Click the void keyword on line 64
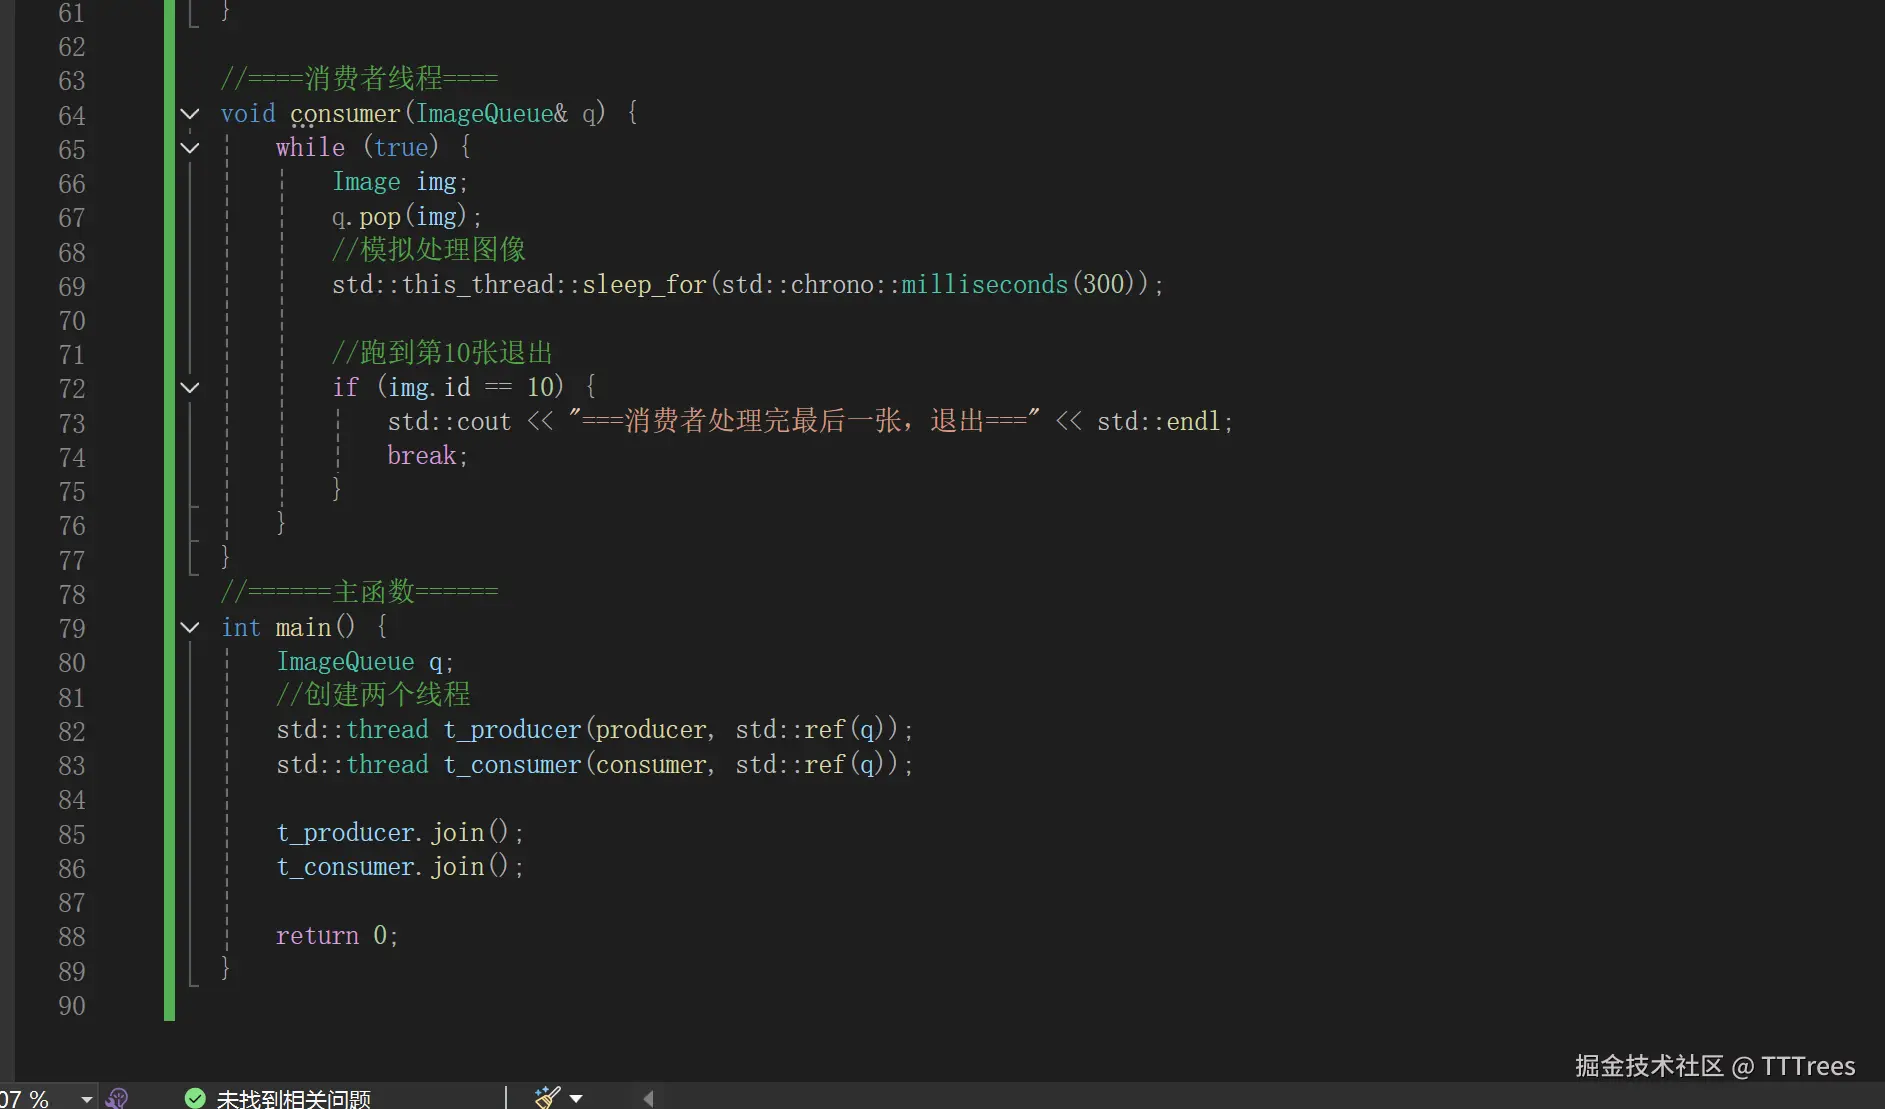The width and height of the screenshot is (1885, 1109). (x=248, y=114)
